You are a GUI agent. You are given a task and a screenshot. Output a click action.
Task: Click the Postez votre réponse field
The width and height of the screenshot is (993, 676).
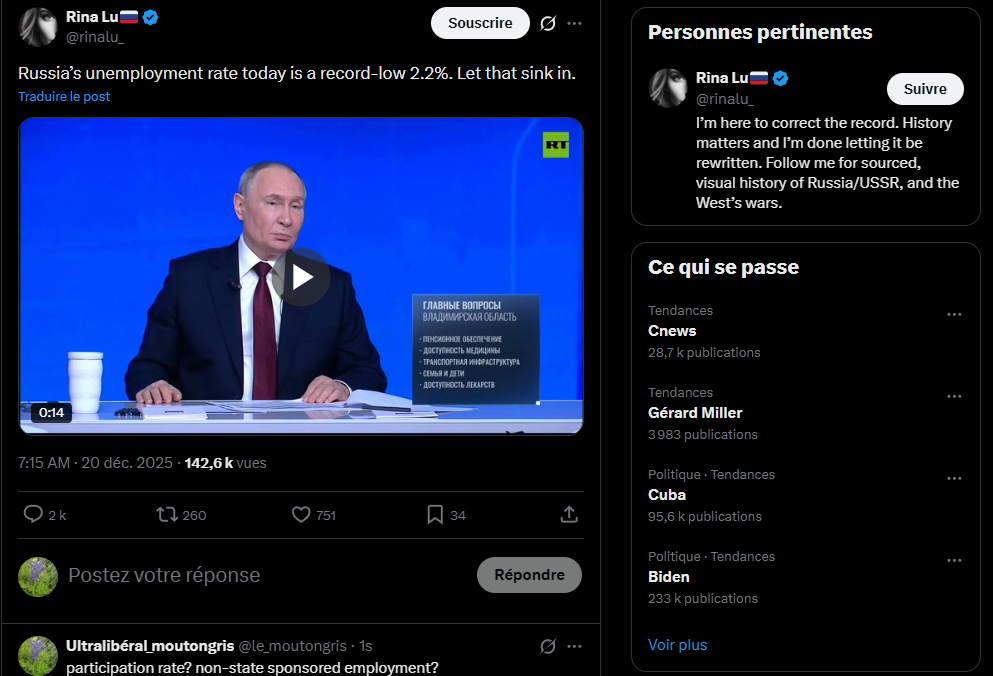point(266,575)
